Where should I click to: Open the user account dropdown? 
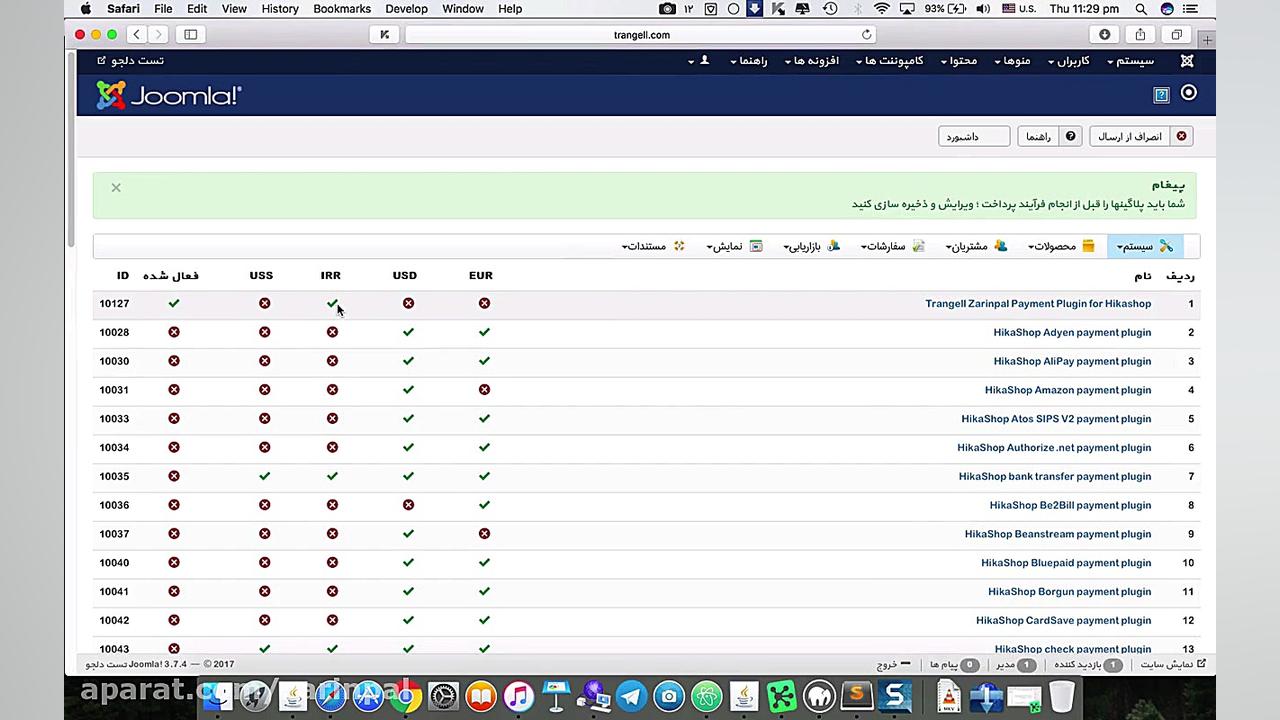pyautogui.click(x=698, y=61)
